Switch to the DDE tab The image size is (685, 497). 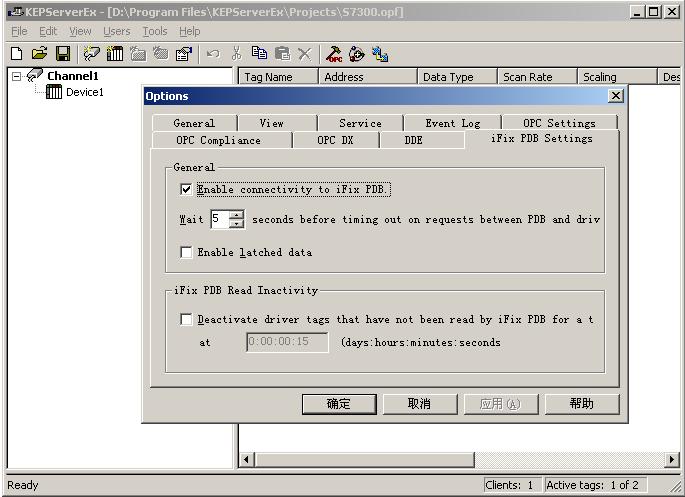tap(422, 140)
